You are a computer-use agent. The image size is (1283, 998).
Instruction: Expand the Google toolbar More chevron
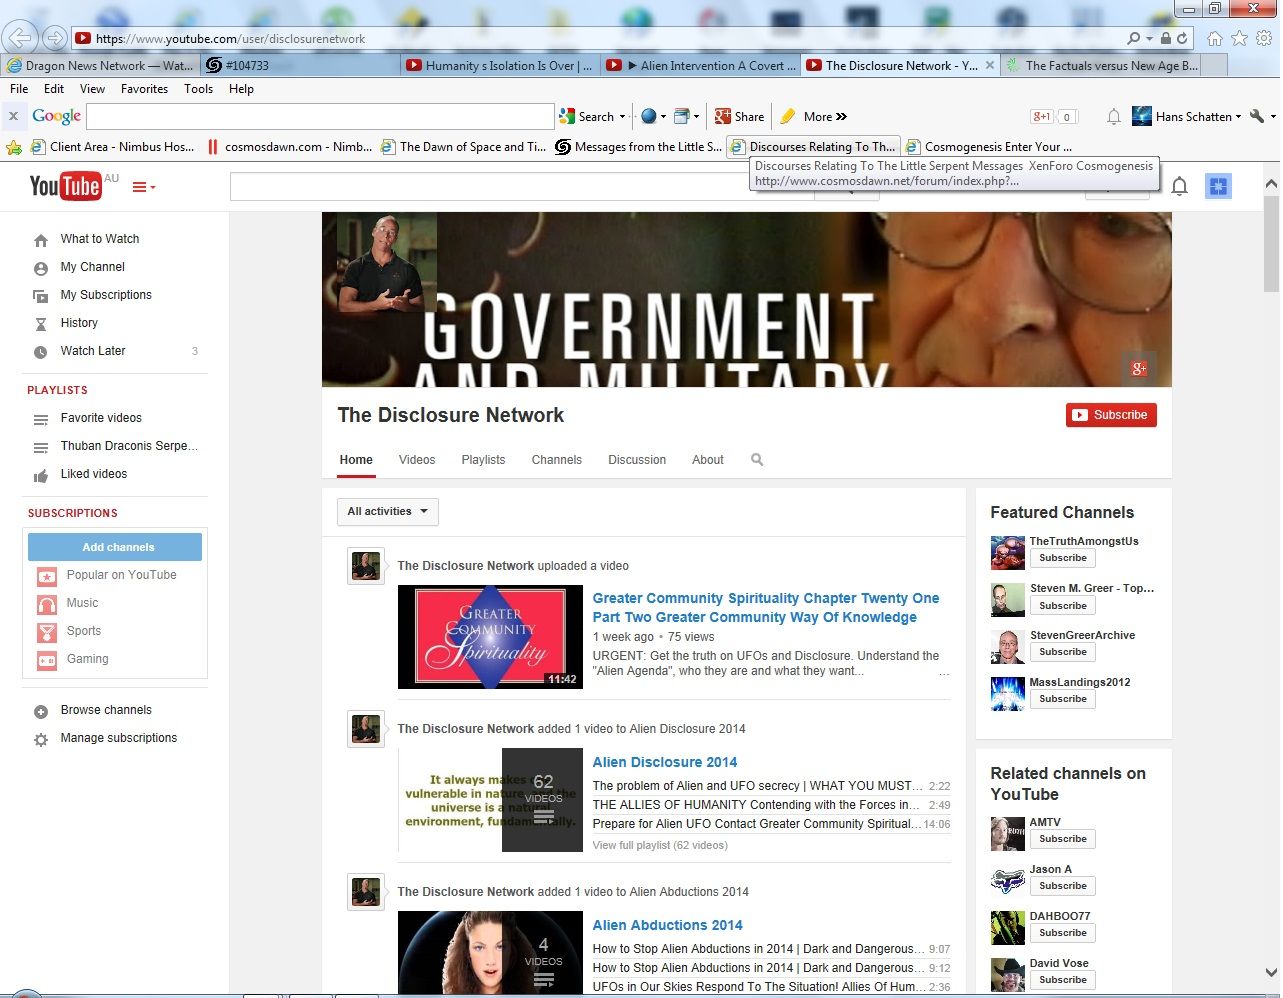point(842,117)
